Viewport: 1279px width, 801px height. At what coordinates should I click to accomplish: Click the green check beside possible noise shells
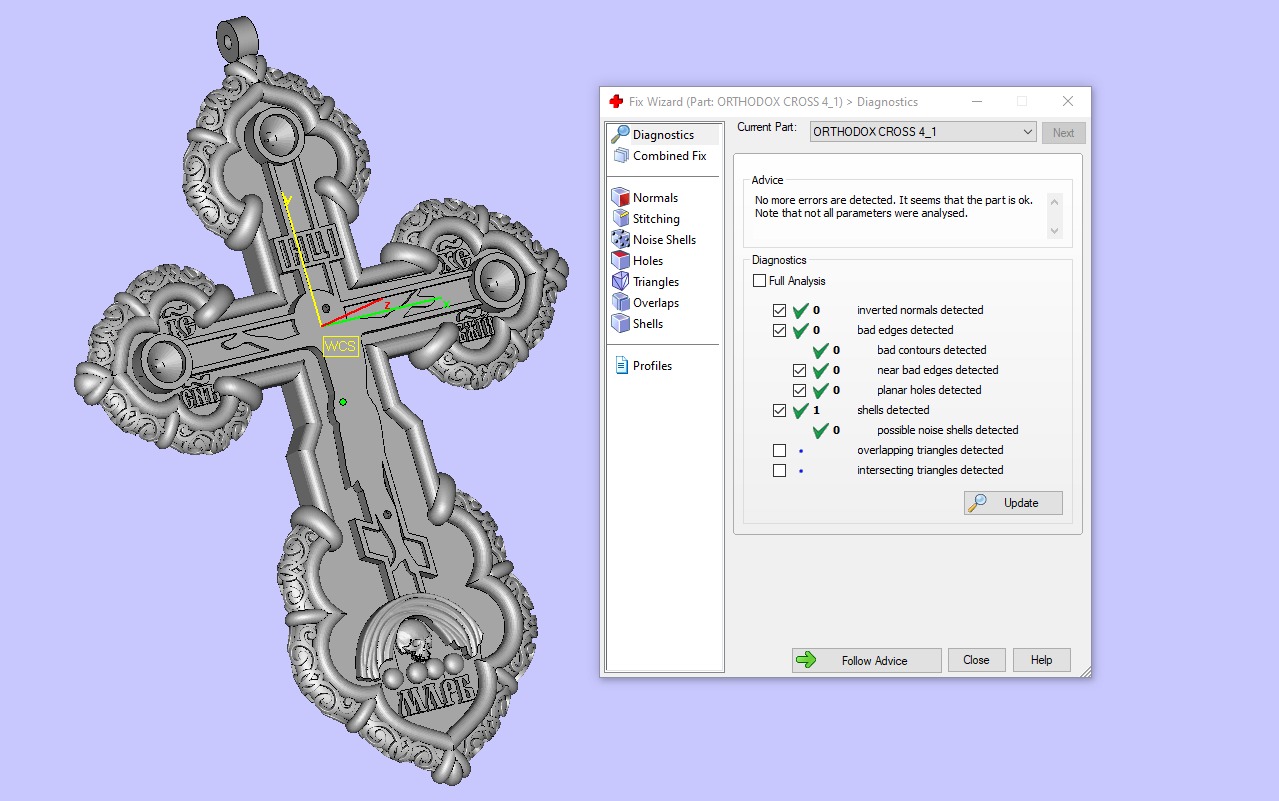tap(820, 430)
